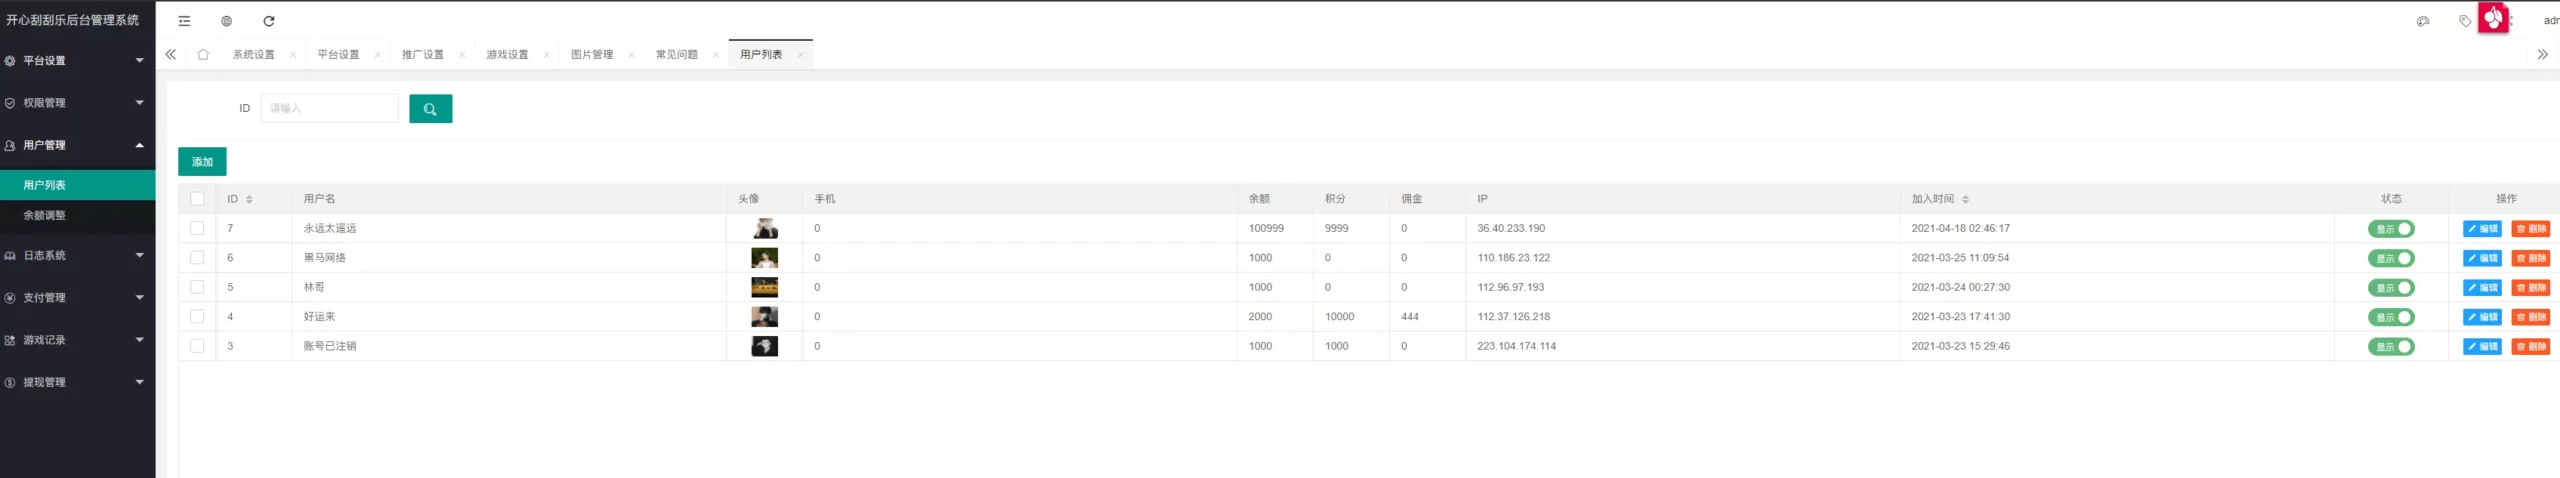Expand the 支付管理 sidebar menu
The height and width of the screenshot is (478, 2560).
[77, 298]
